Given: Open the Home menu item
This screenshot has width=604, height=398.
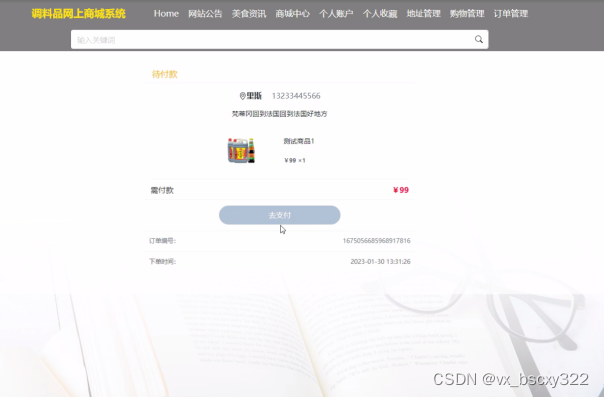Looking at the screenshot, I should pyautogui.click(x=166, y=13).
